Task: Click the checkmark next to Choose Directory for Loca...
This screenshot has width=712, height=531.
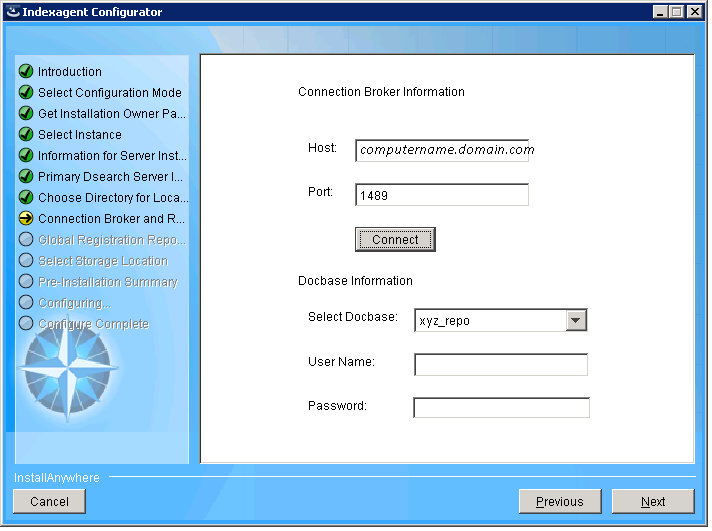Action: click(26, 197)
